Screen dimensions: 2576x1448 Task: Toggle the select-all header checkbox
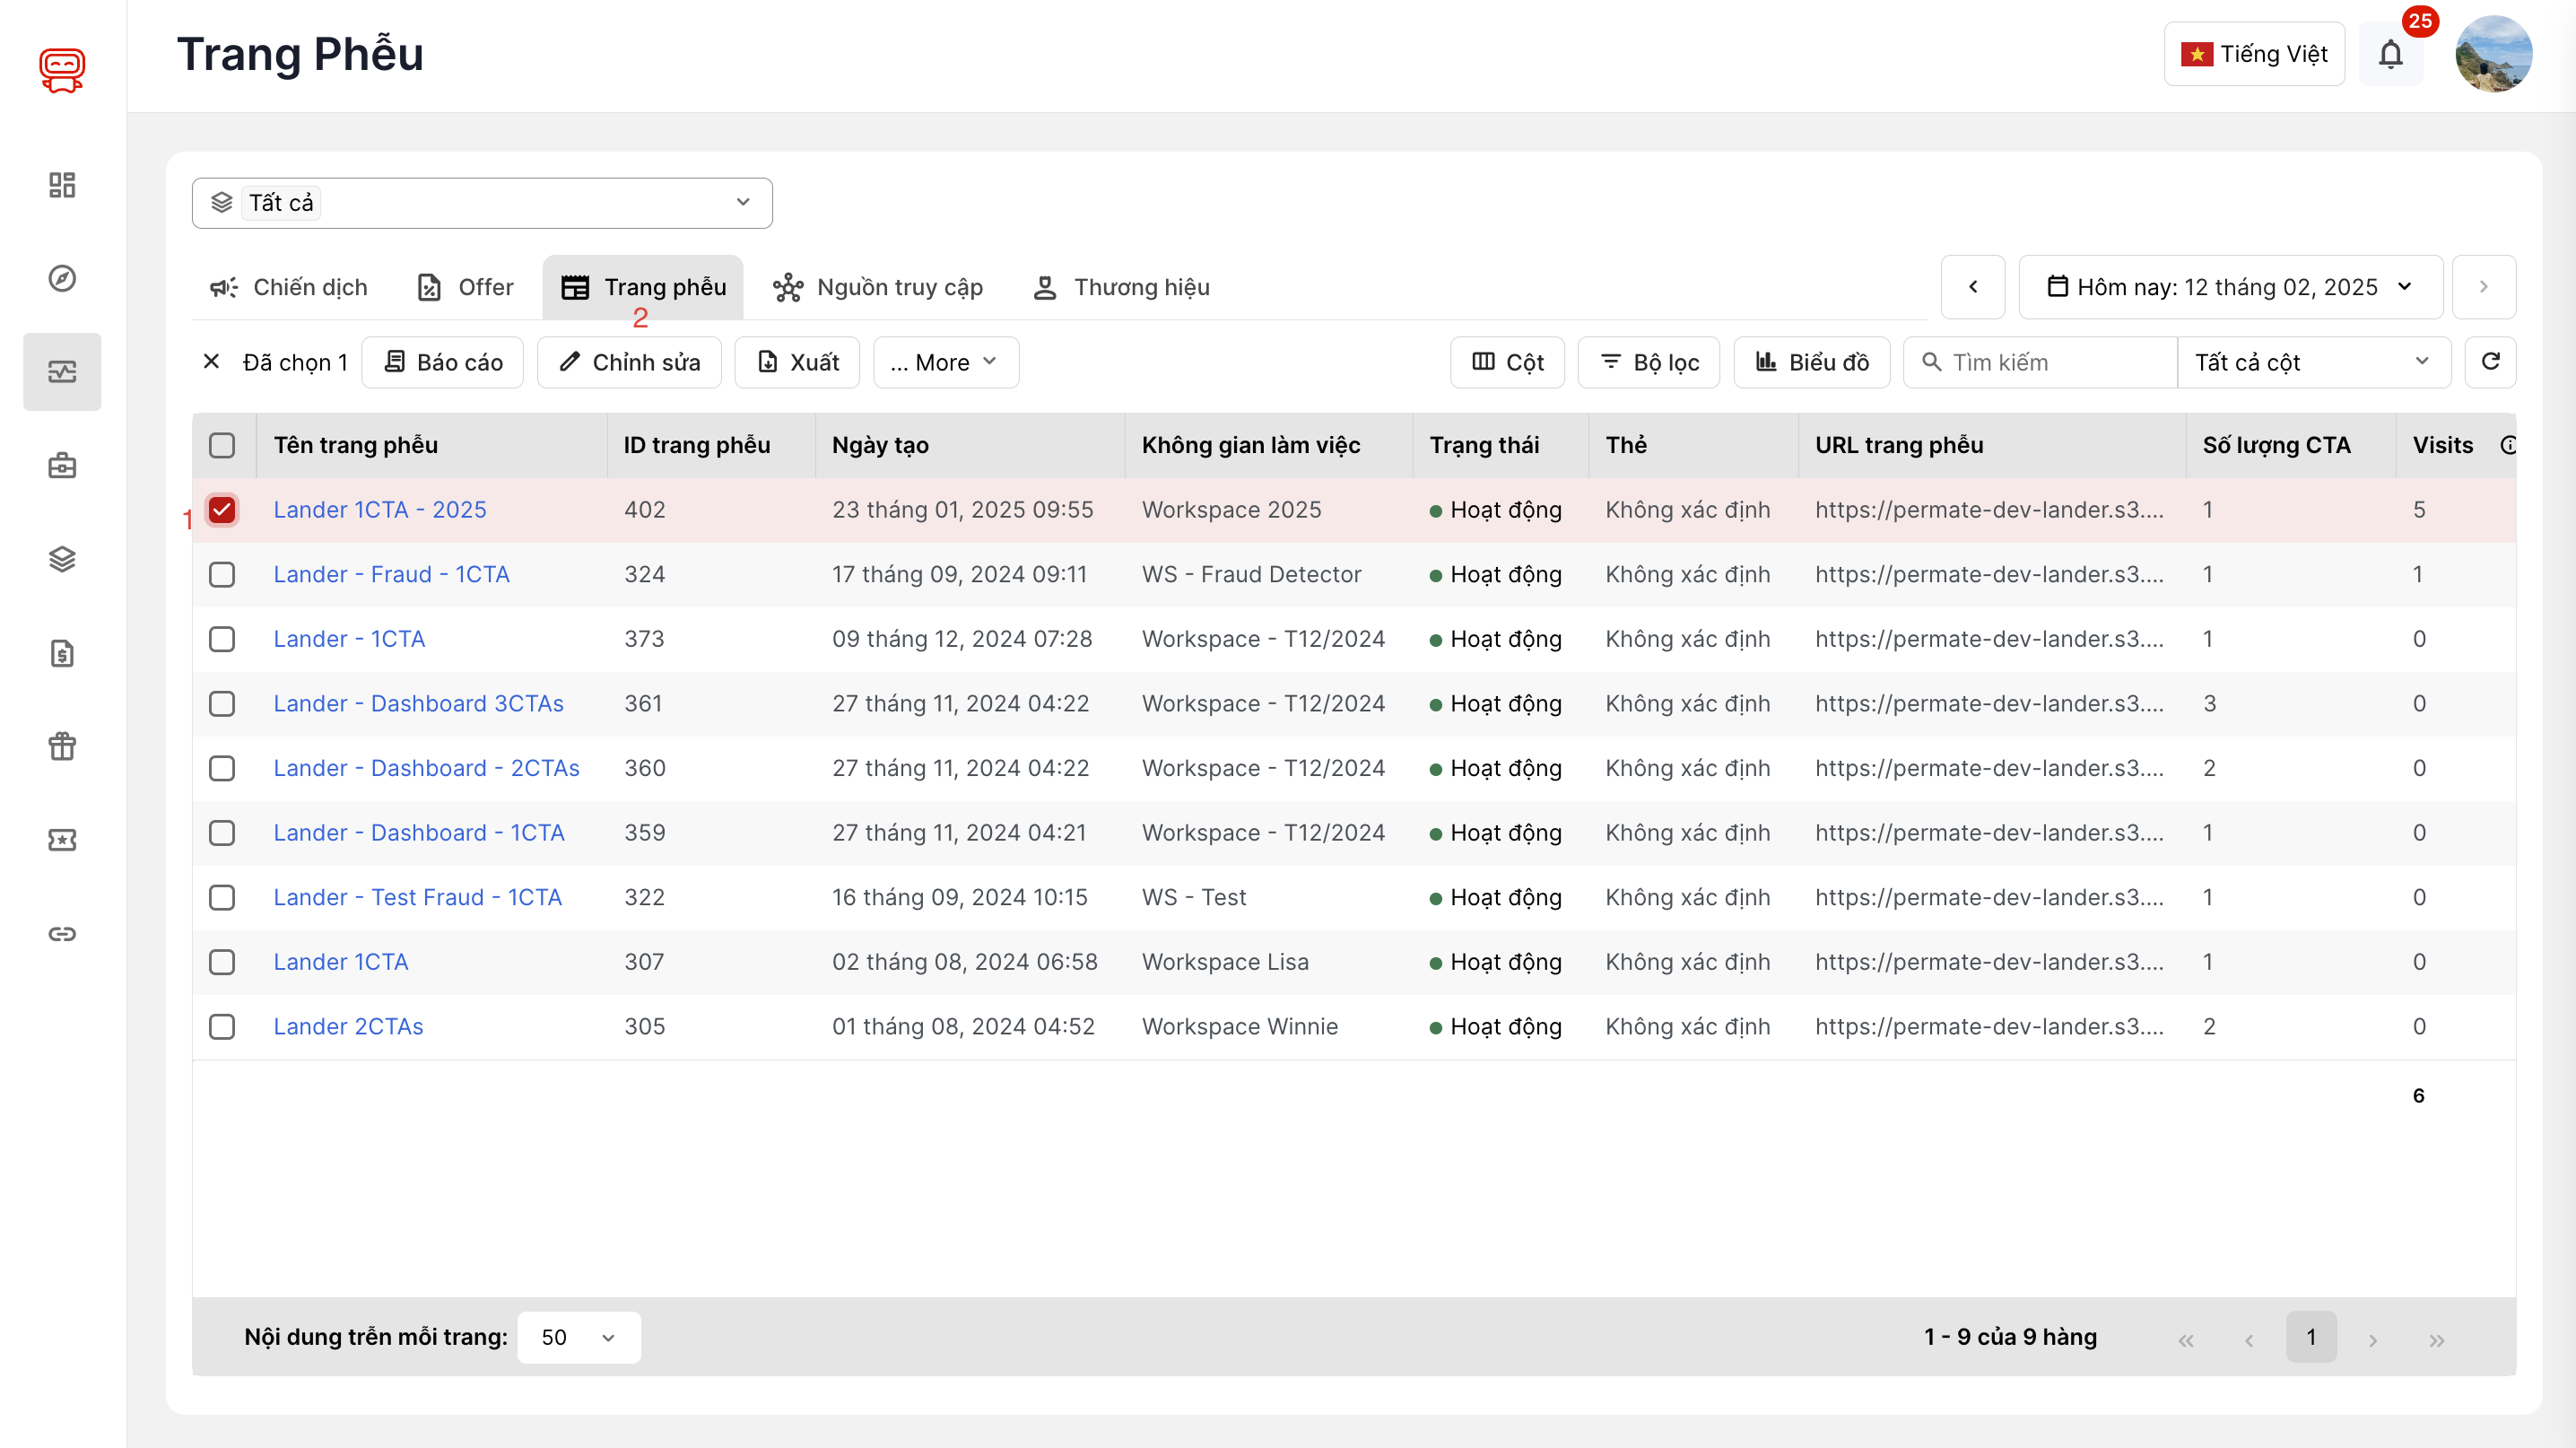pos(222,445)
